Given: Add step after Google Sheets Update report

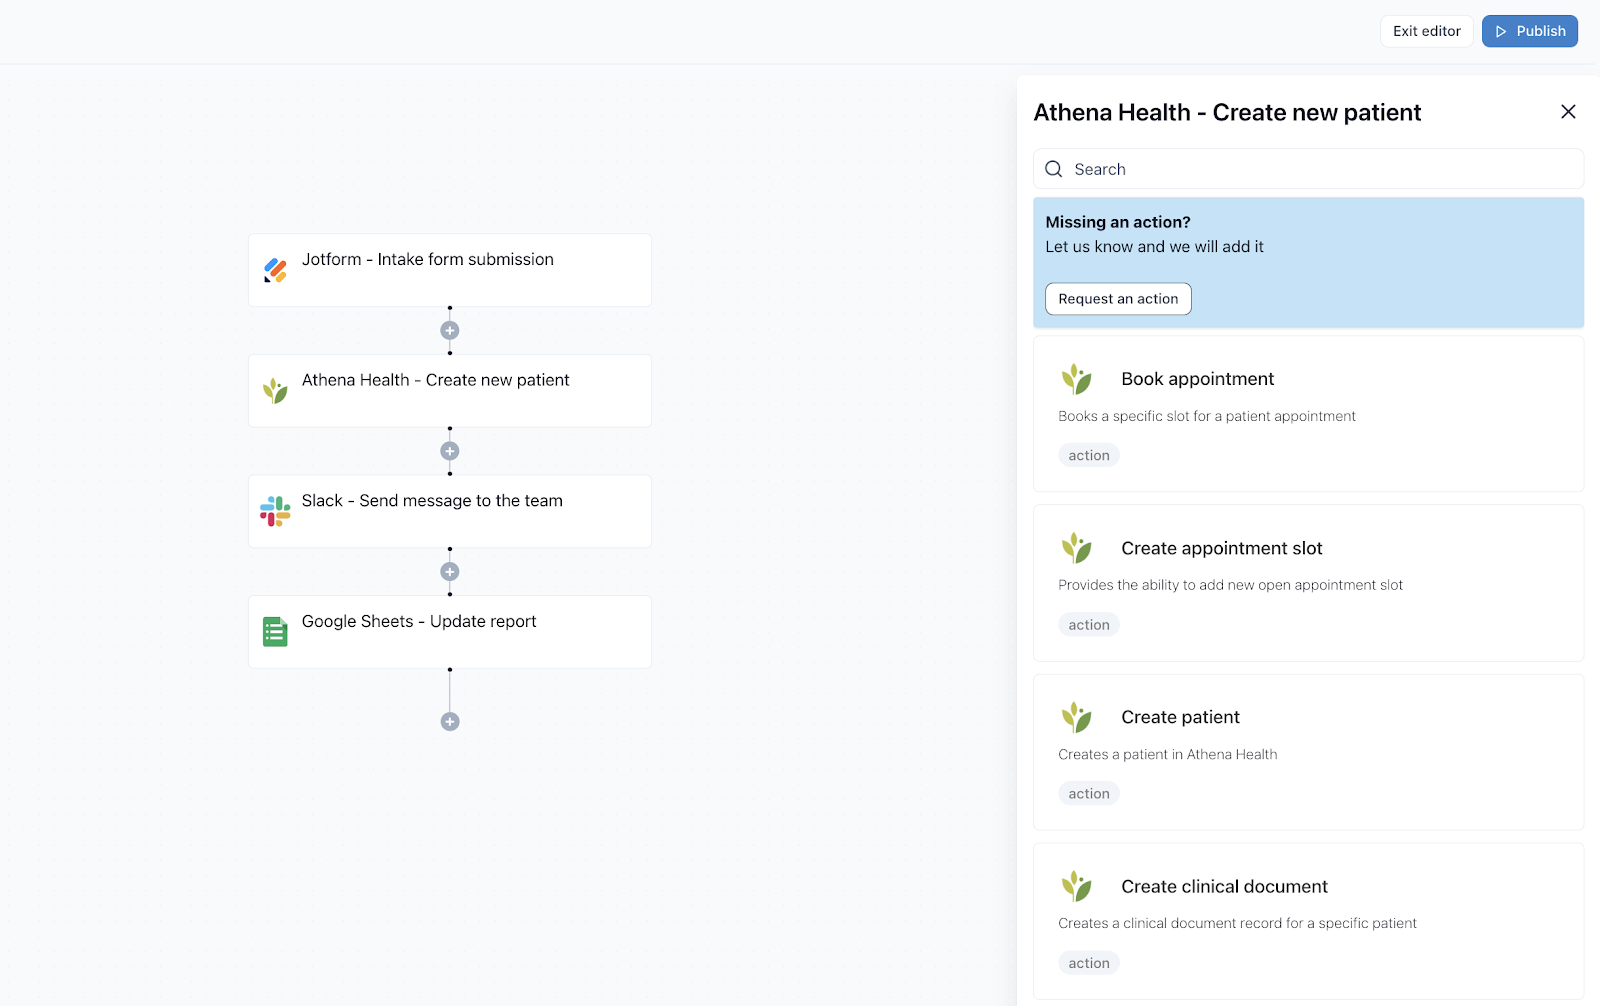Looking at the screenshot, I should 450,722.
